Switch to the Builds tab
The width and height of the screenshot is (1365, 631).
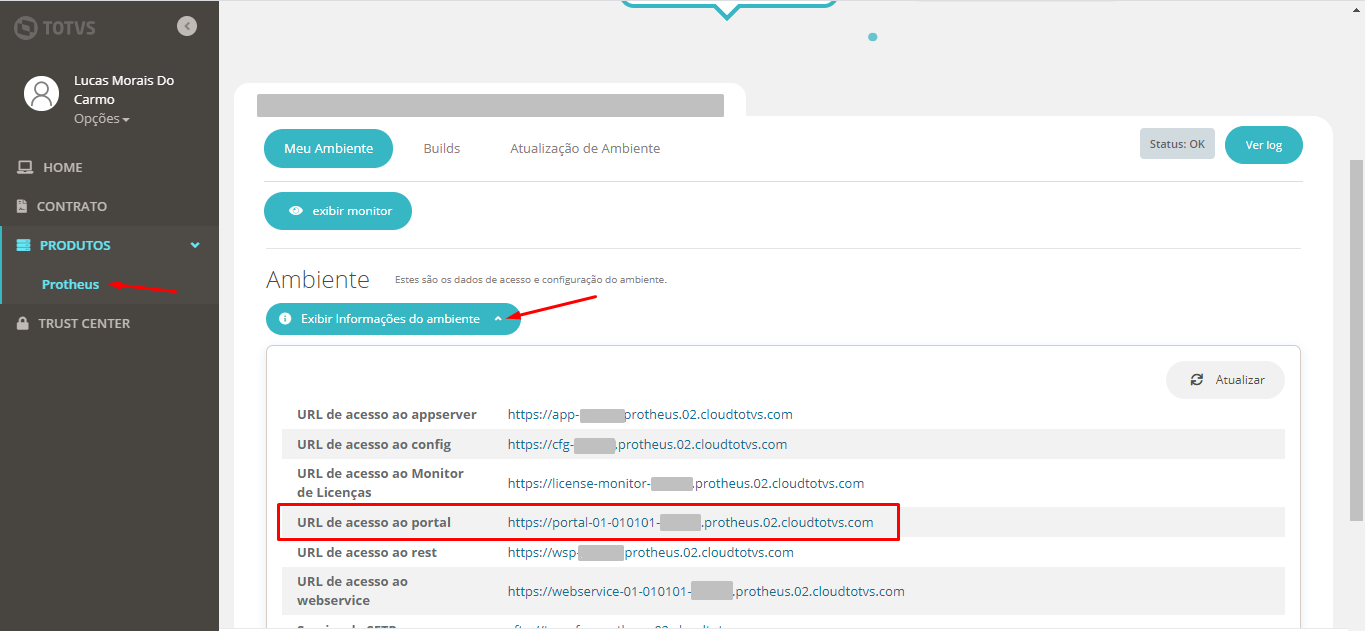tap(442, 148)
